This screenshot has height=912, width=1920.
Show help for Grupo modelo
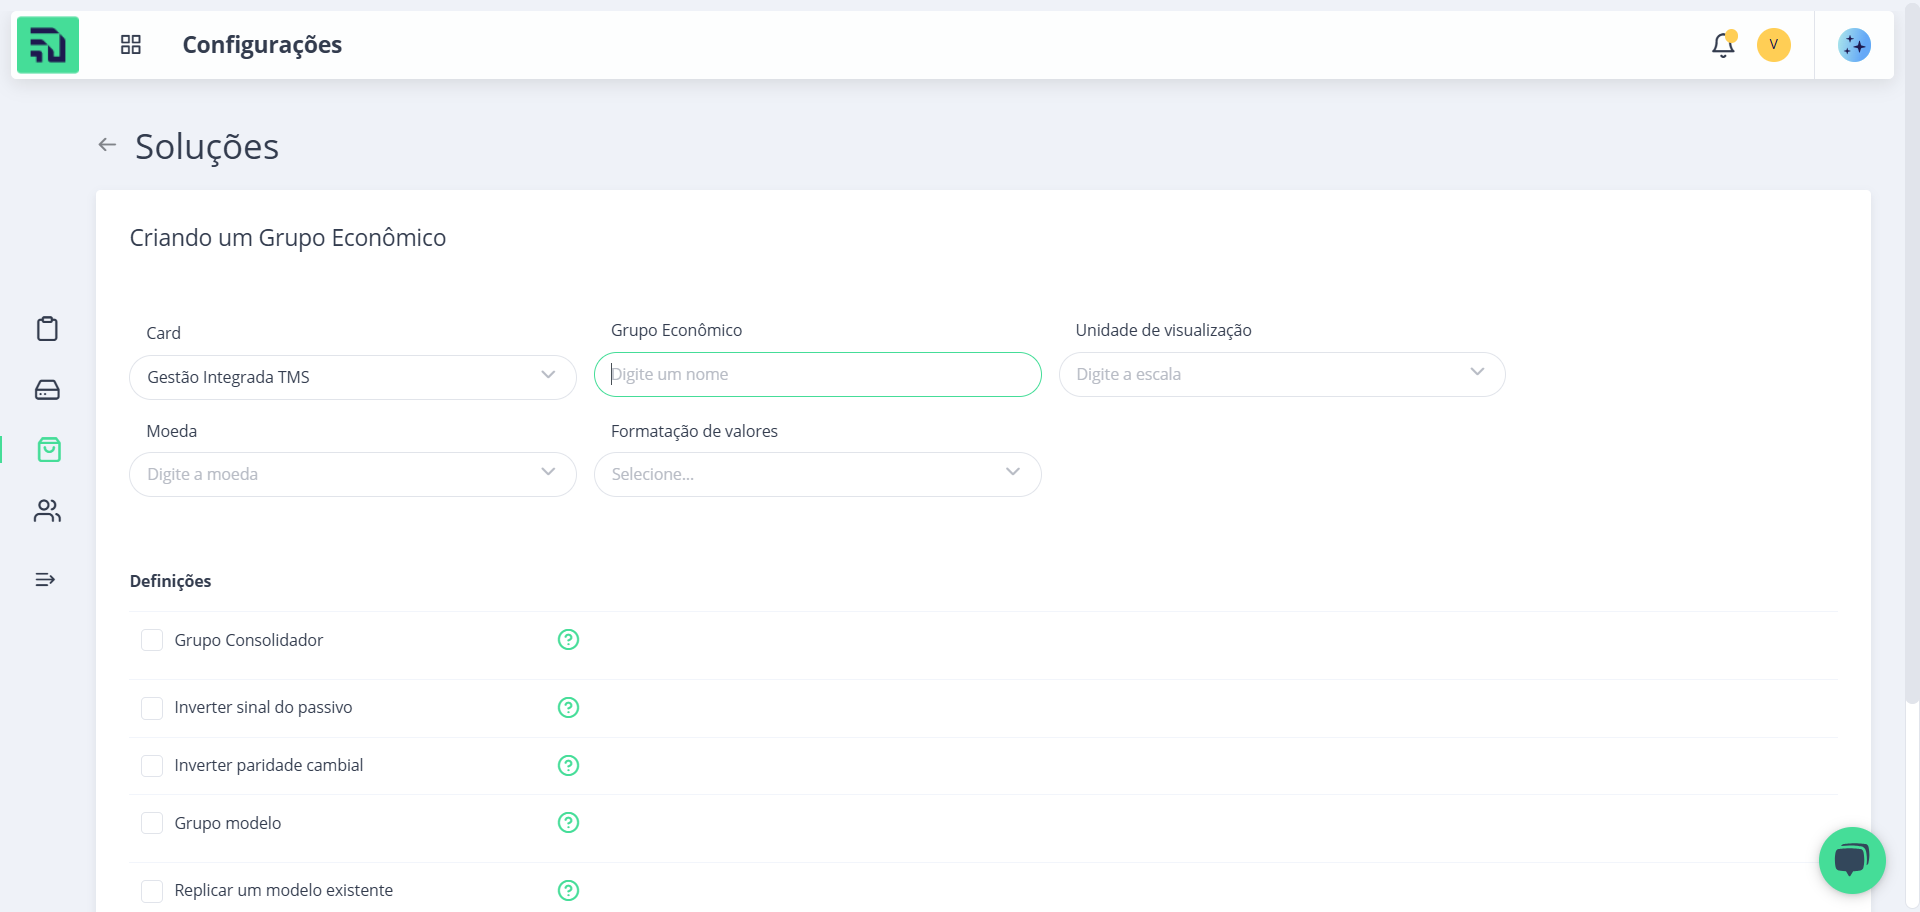tap(568, 823)
